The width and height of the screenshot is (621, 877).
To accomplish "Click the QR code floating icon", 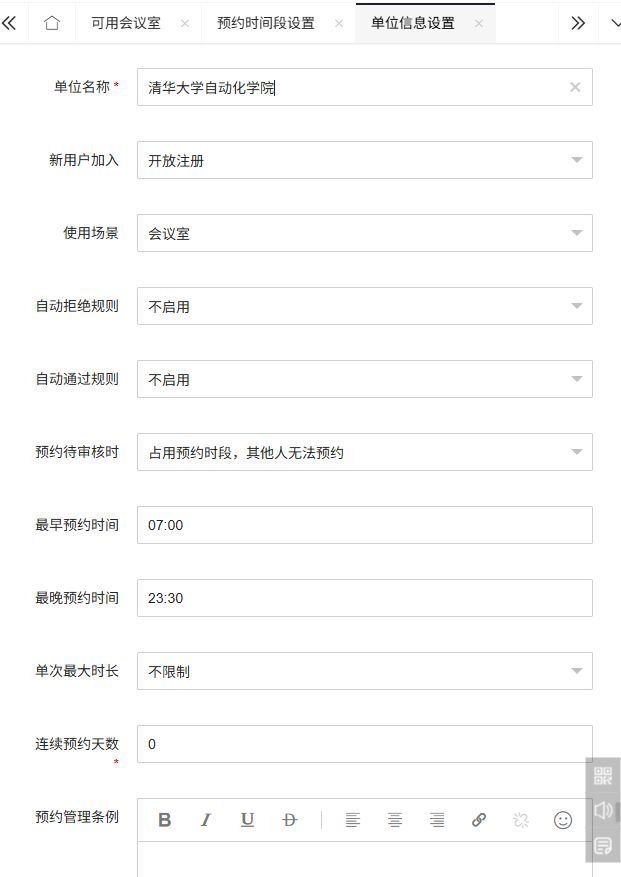I will coord(603,776).
